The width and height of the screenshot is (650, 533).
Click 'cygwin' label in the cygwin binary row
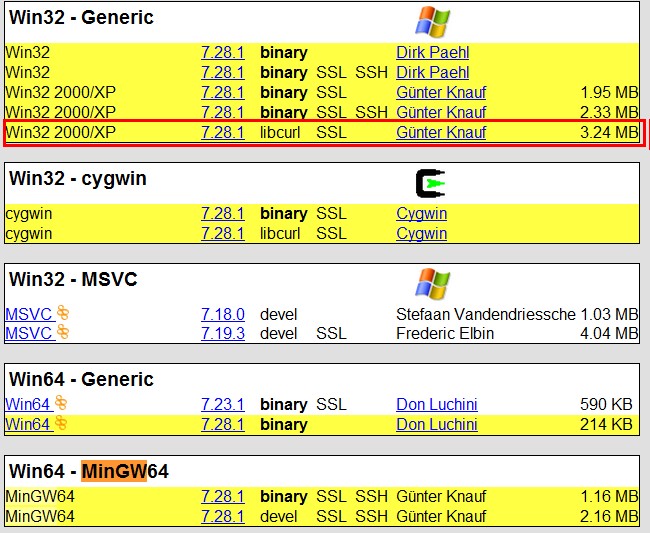(x=29, y=214)
